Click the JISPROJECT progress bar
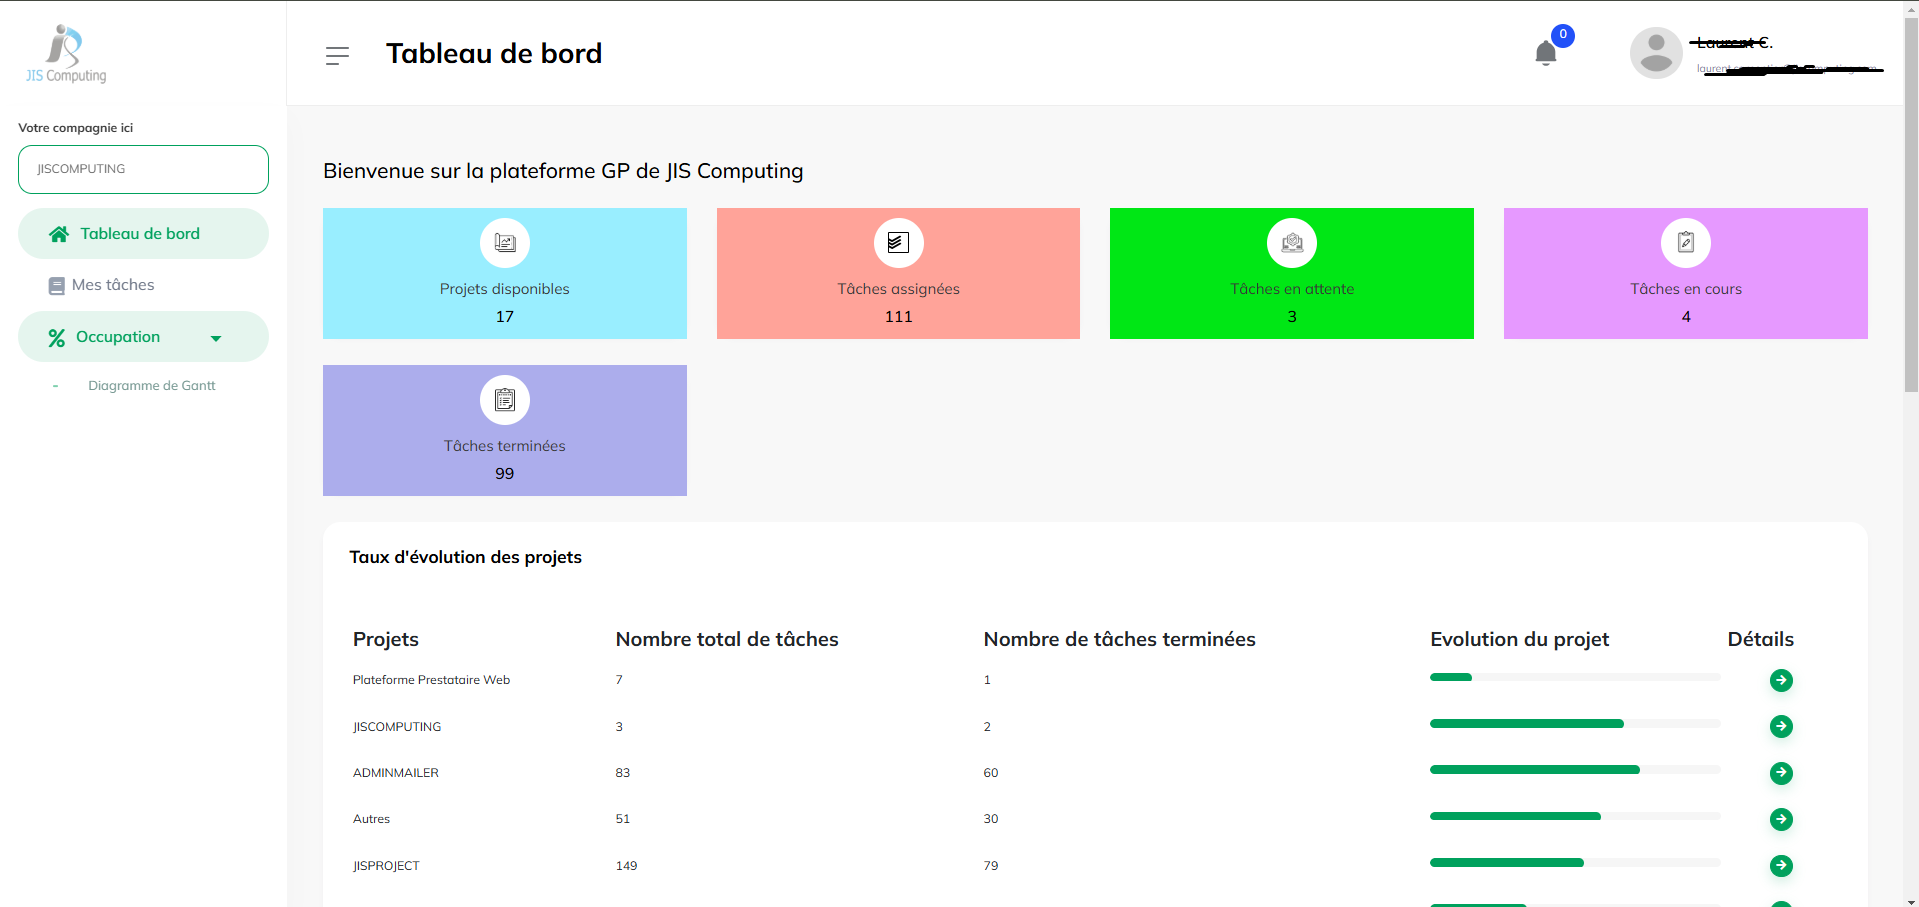 click(x=1575, y=862)
